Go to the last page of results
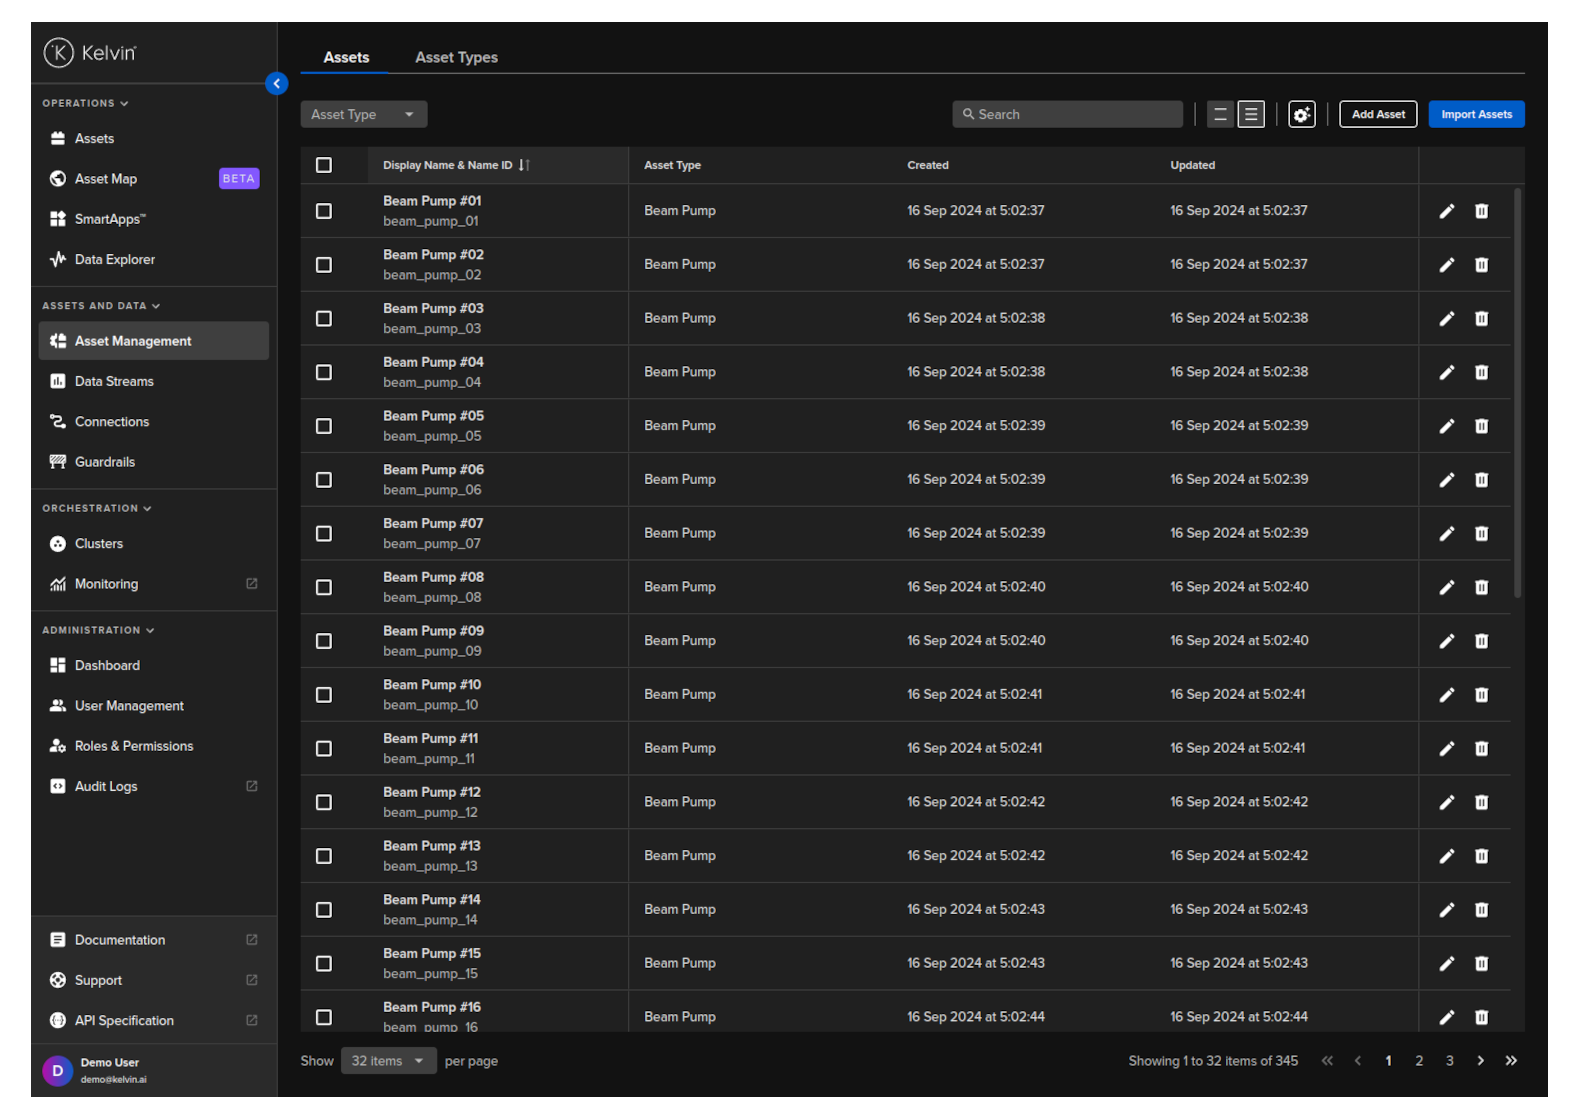The height and width of the screenshot is (1120, 1580). pyautogui.click(x=1510, y=1061)
